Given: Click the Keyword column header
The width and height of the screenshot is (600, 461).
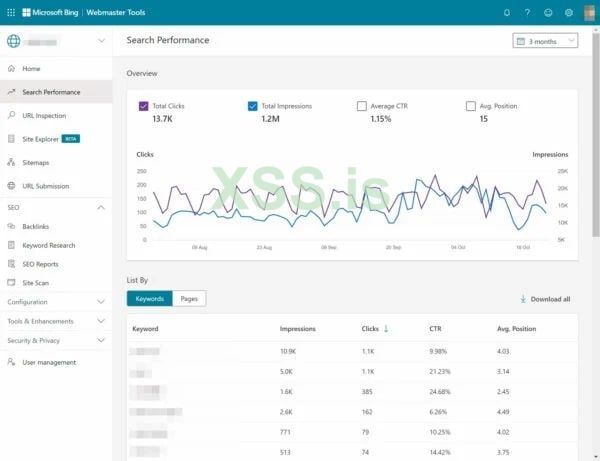Looking at the screenshot, I should coord(145,329).
